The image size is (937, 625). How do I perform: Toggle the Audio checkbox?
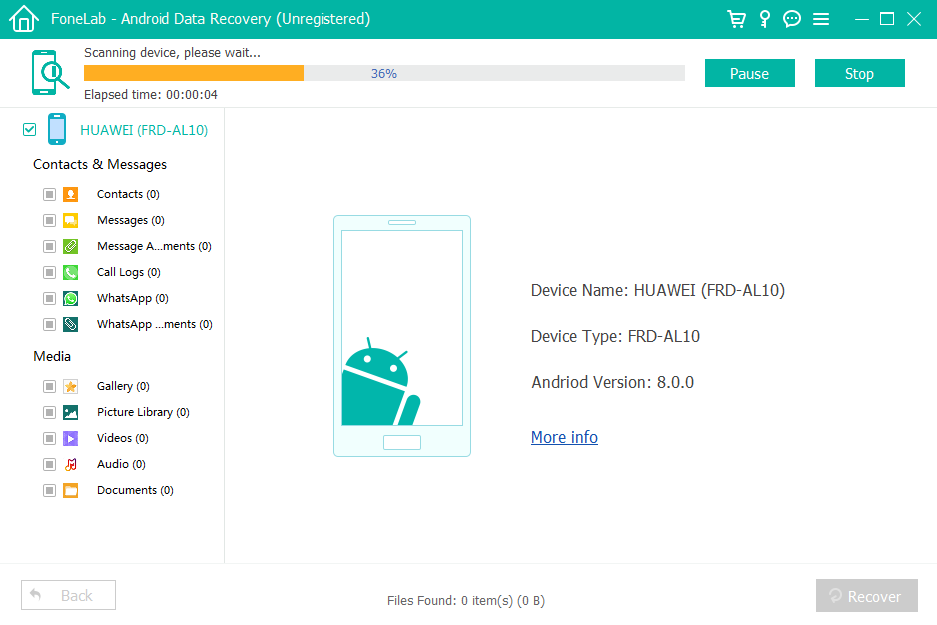(x=50, y=464)
